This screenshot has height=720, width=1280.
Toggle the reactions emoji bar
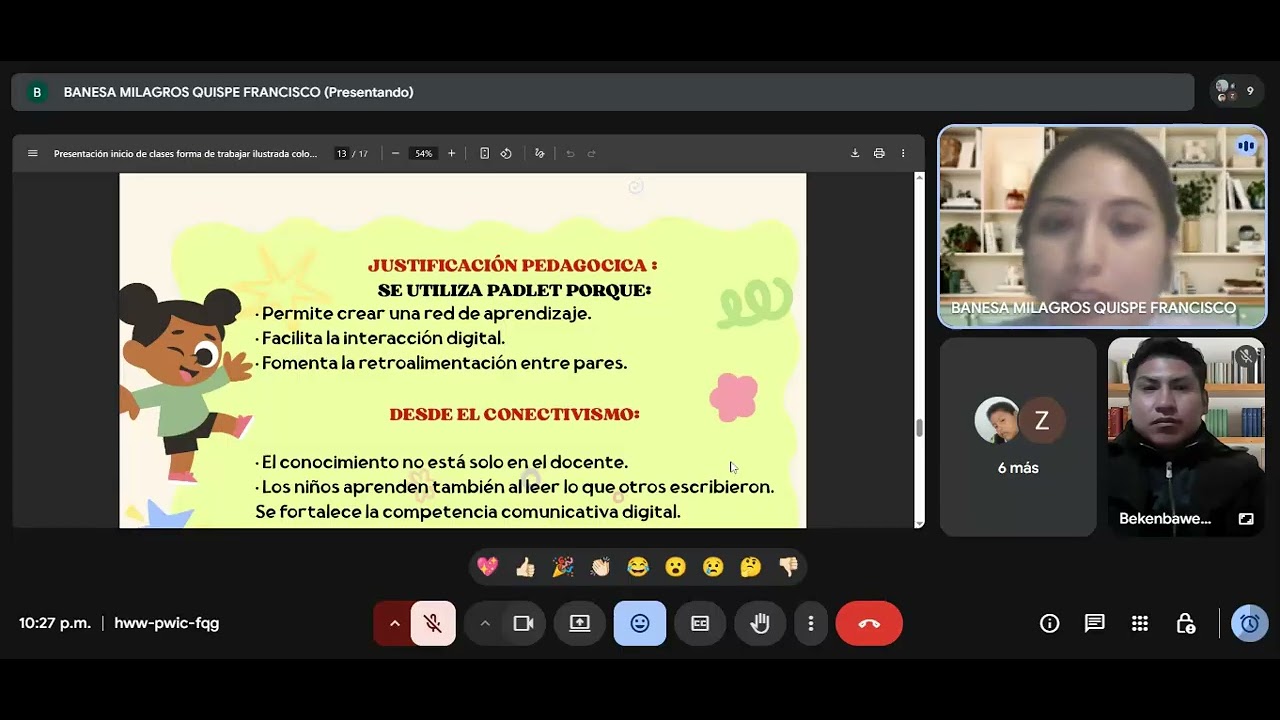point(640,623)
